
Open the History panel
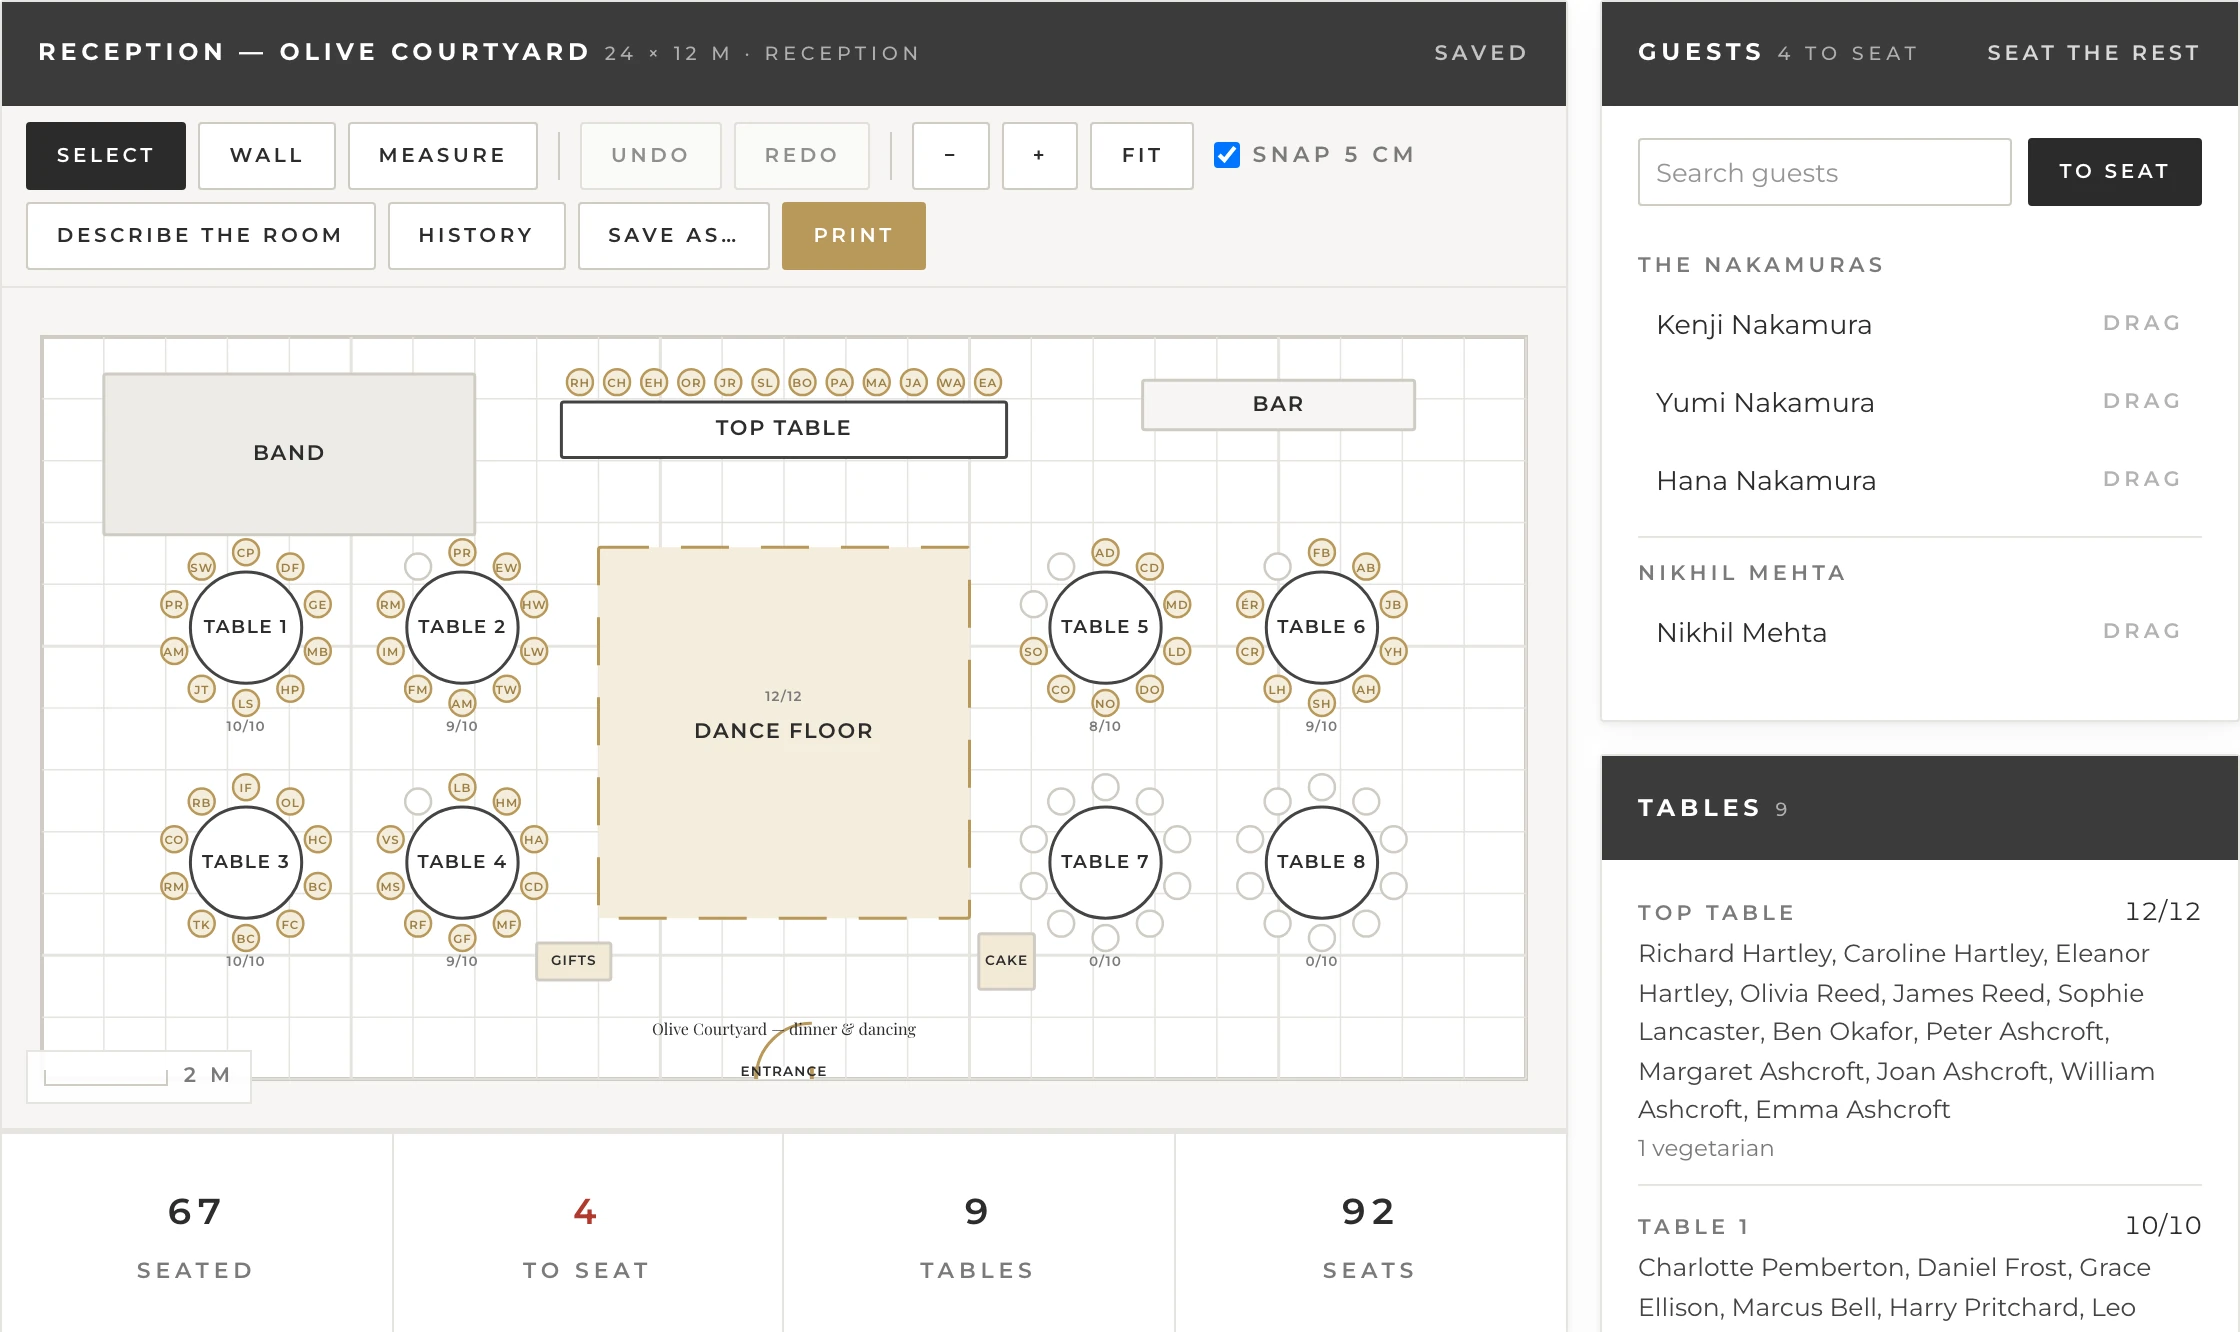tap(476, 235)
